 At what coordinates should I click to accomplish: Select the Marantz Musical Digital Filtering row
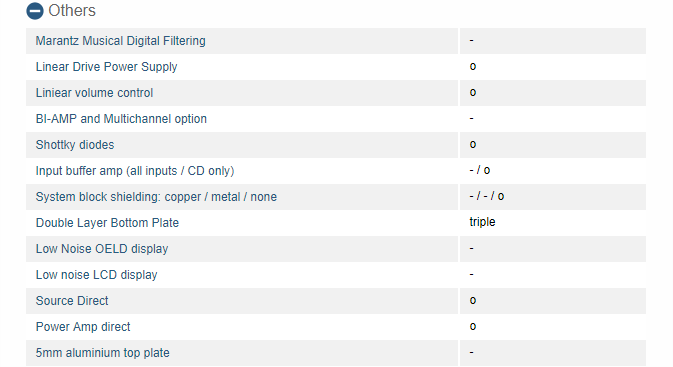336,41
